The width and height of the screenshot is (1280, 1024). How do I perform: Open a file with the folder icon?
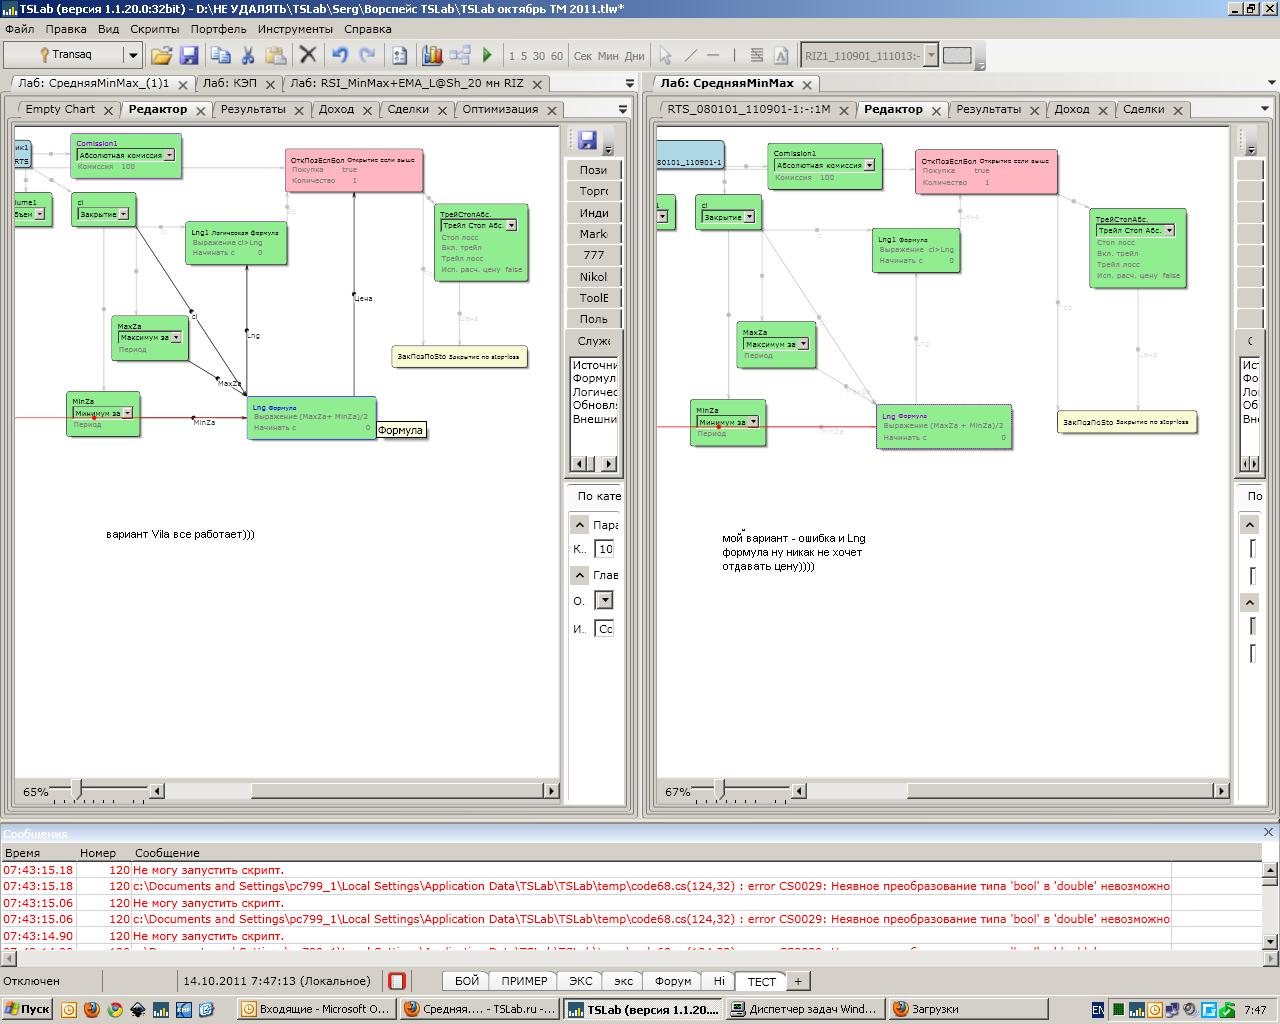(x=161, y=56)
